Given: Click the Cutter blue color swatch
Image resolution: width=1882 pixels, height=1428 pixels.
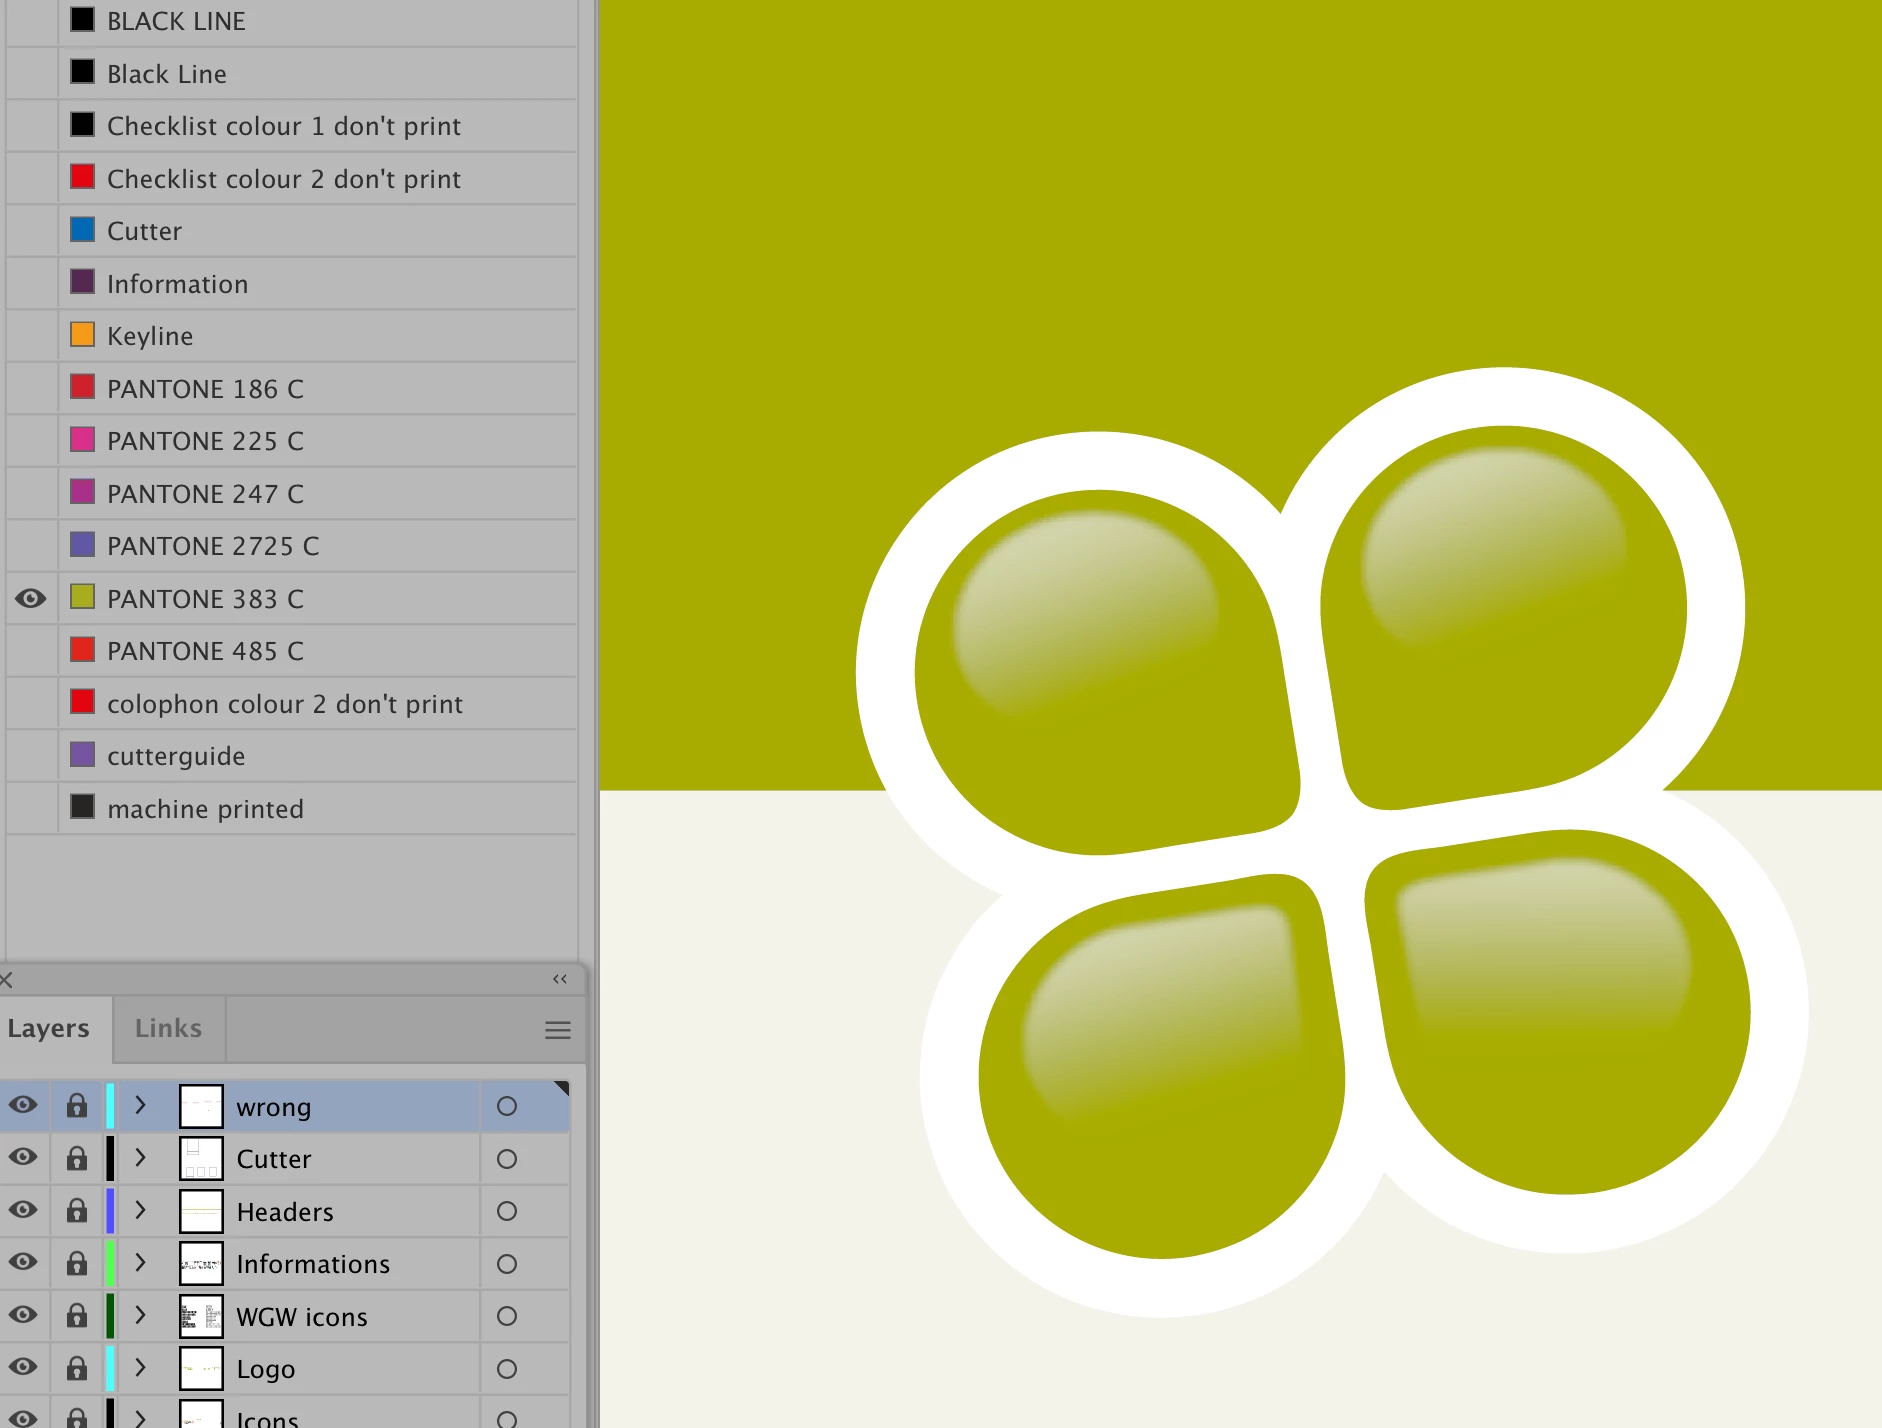Looking at the screenshot, I should click(83, 230).
